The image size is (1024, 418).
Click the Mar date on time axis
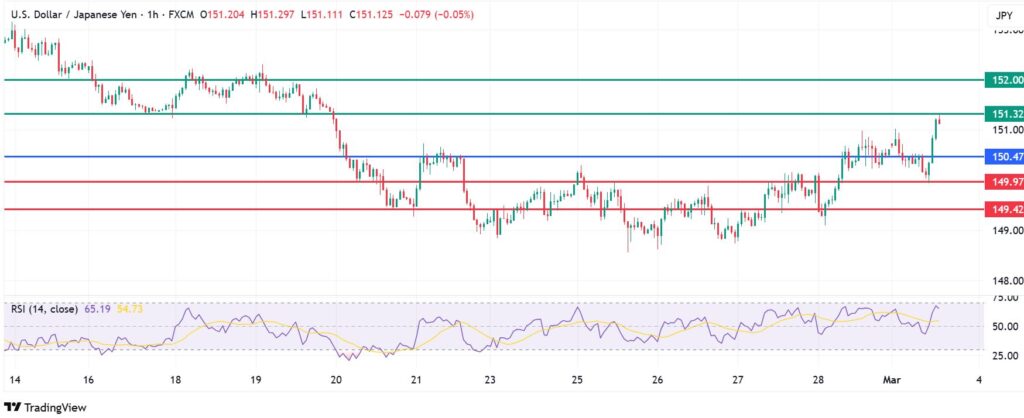tap(896, 380)
